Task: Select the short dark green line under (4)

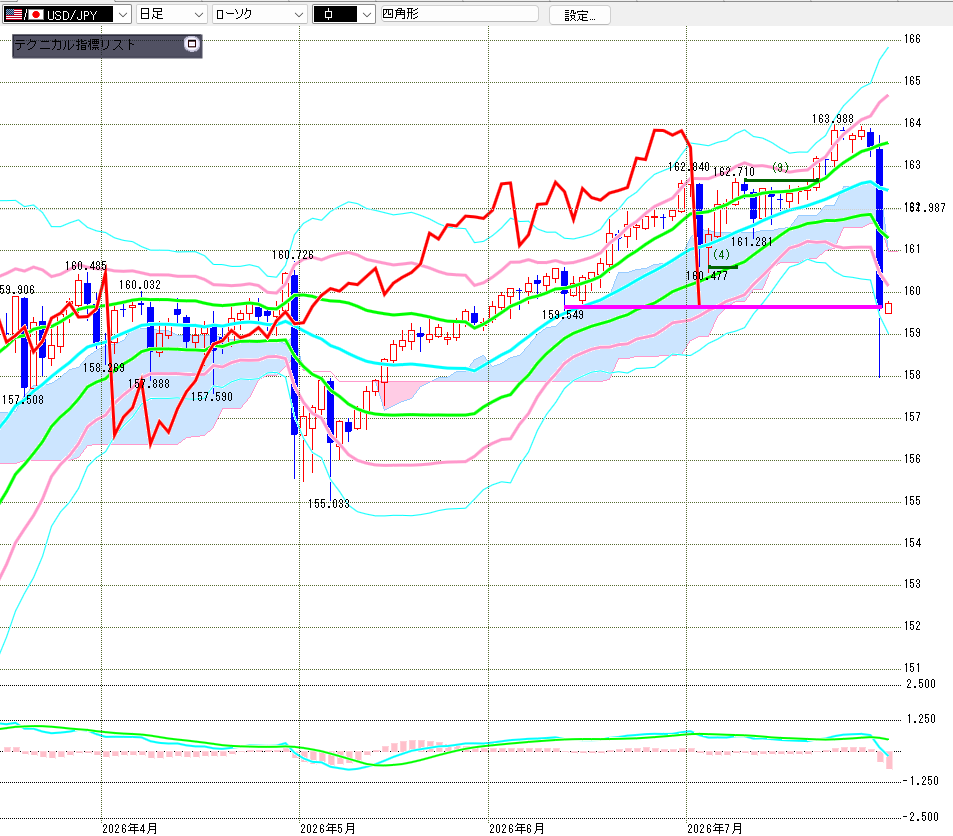Action: click(x=723, y=267)
